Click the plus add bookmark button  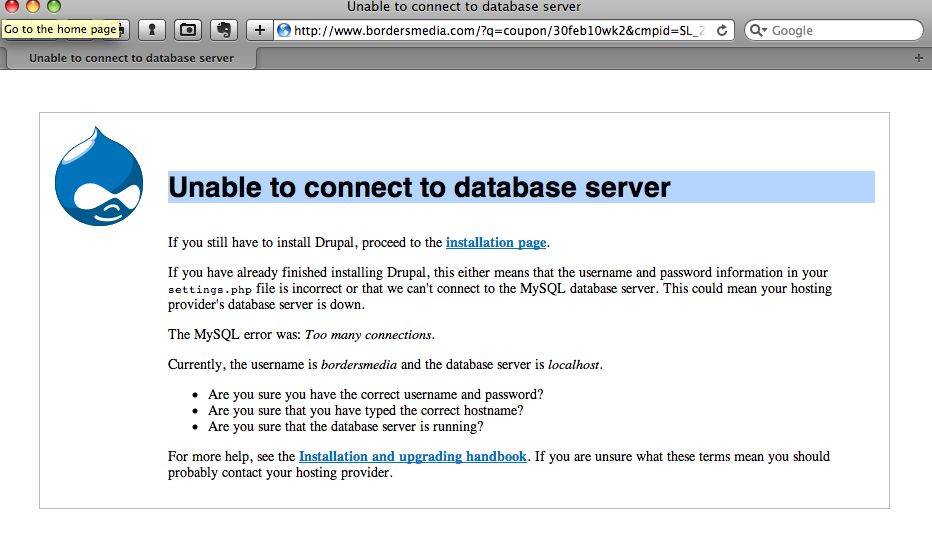(x=260, y=30)
